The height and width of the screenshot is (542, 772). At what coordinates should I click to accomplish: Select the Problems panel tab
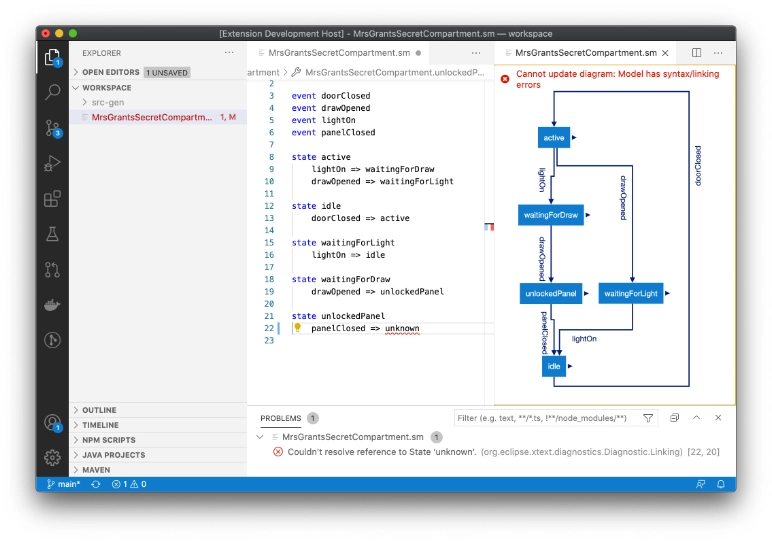click(x=281, y=418)
